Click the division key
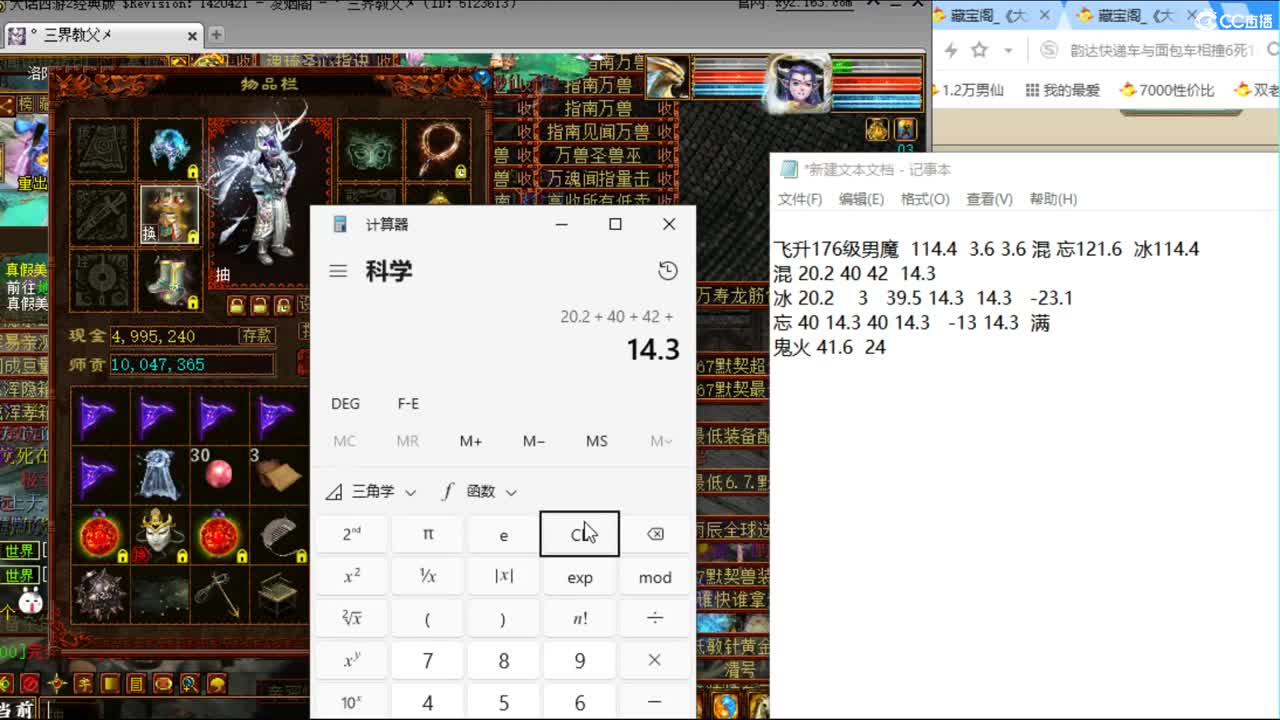Screen dimensions: 1280x720 click(655, 619)
